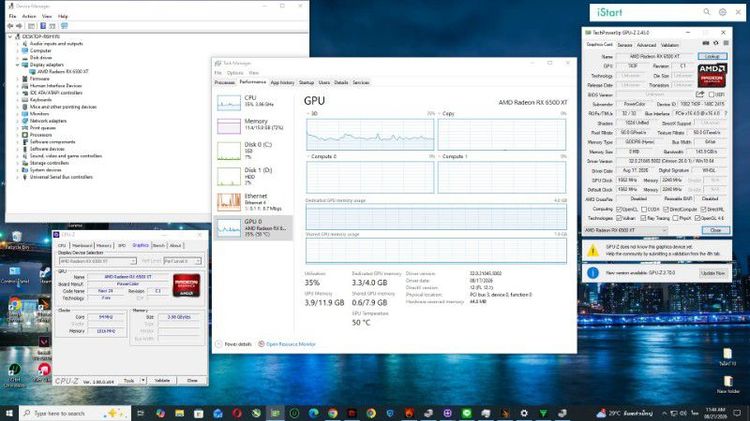Switch to Sensors tab in GPU-Z
The image size is (750, 421).
625,45
